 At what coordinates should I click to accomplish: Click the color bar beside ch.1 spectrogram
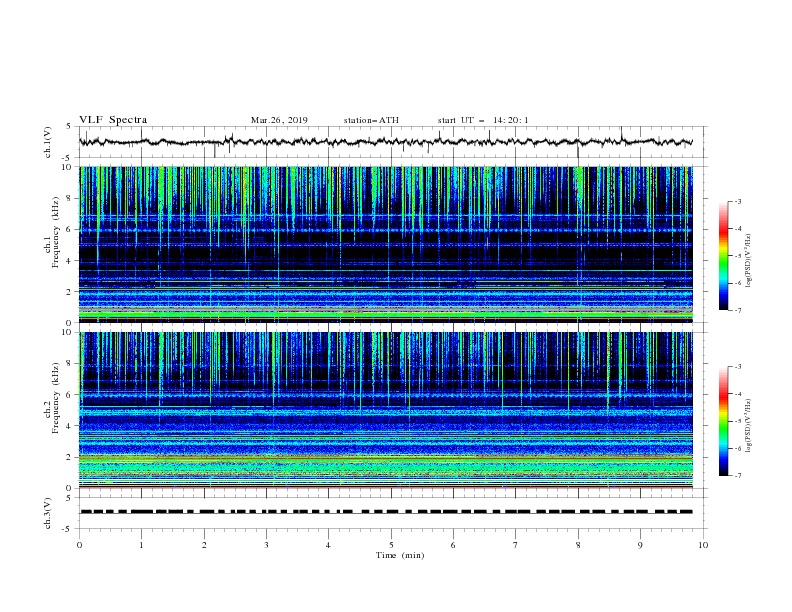point(723,256)
